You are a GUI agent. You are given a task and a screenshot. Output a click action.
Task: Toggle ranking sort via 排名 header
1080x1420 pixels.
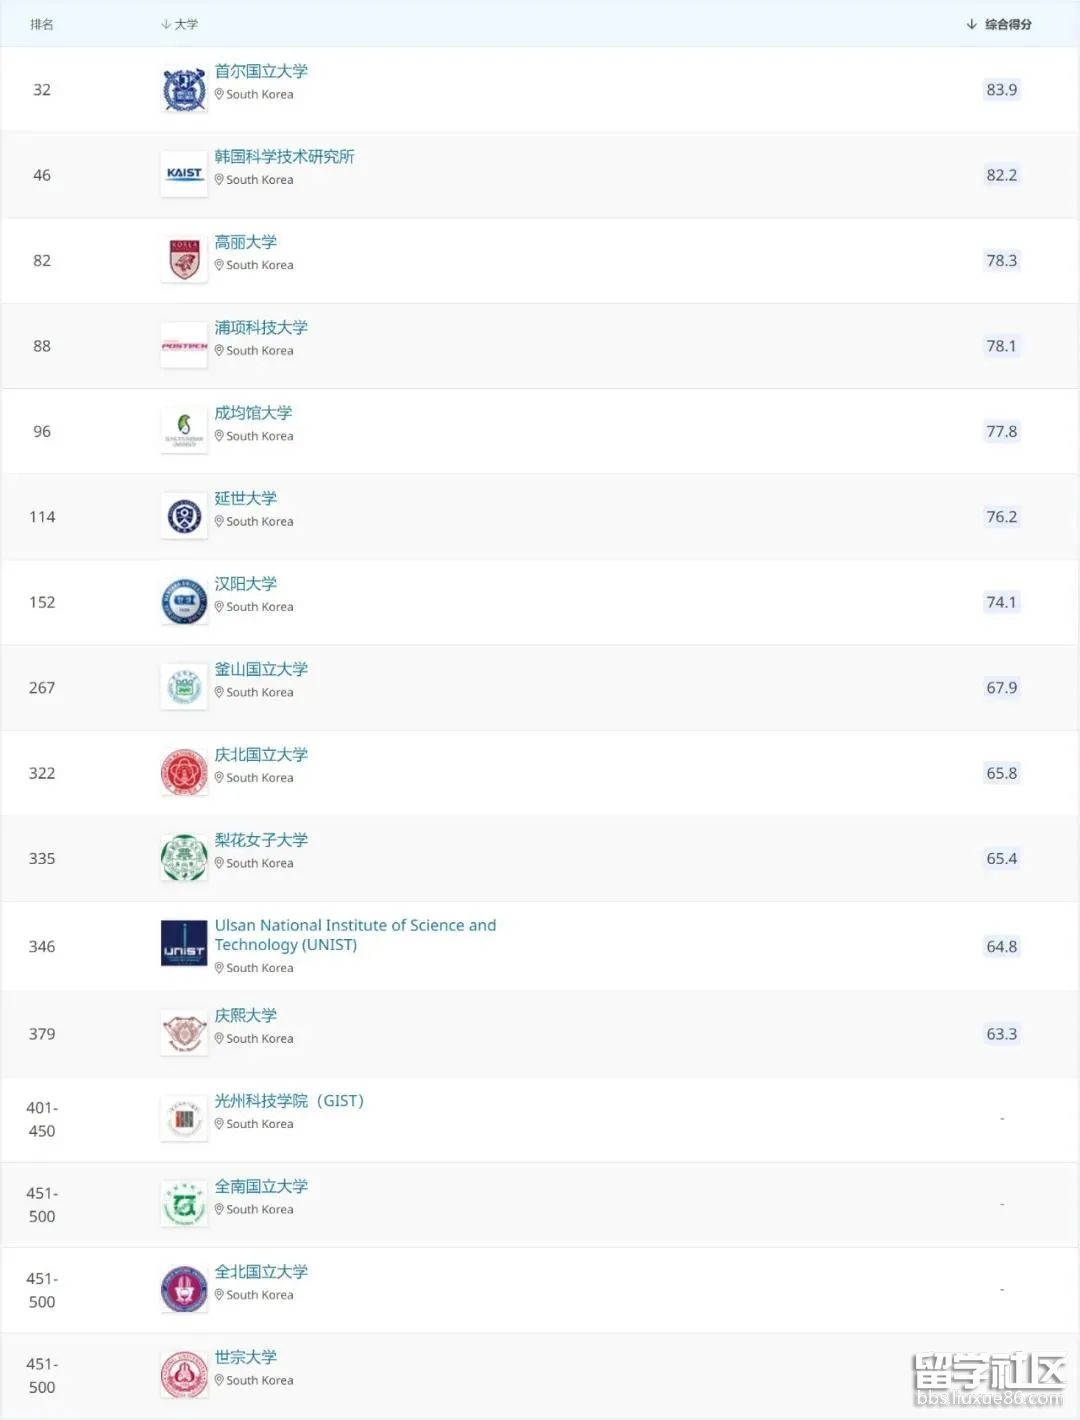pos(42,23)
